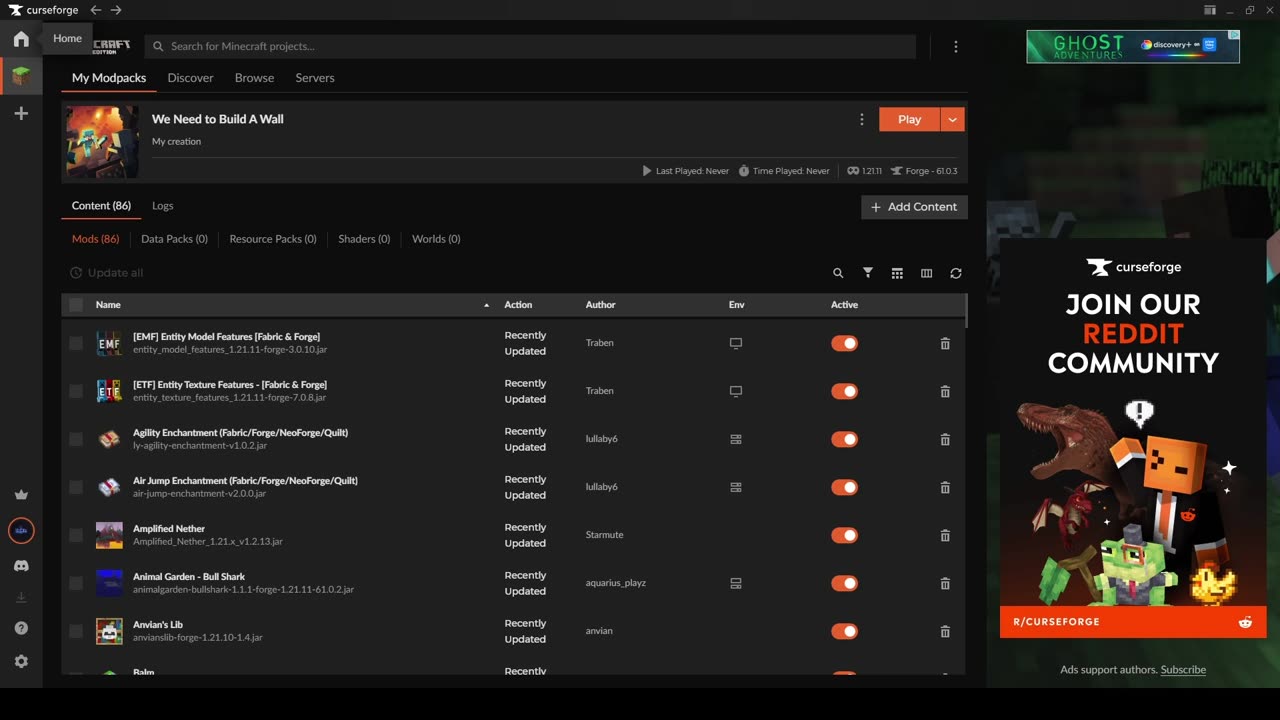Open the filter funnel icon
This screenshot has height=720, width=1280.
point(868,273)
